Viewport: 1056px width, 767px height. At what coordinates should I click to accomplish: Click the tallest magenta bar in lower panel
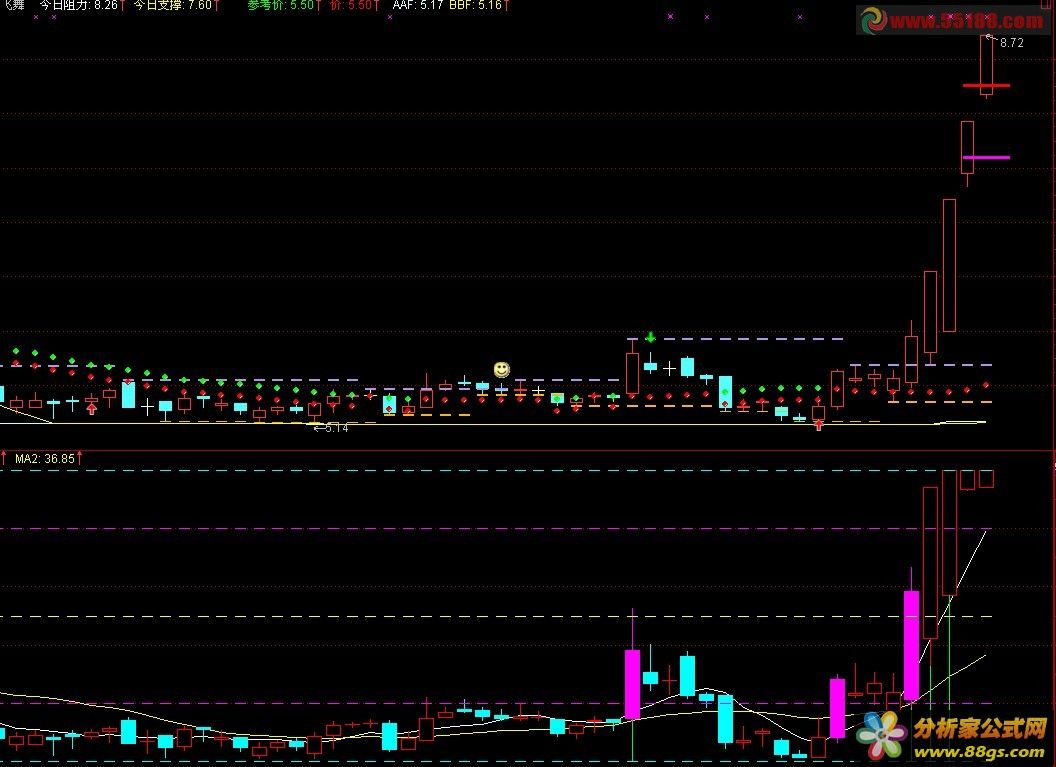(911, 645)
